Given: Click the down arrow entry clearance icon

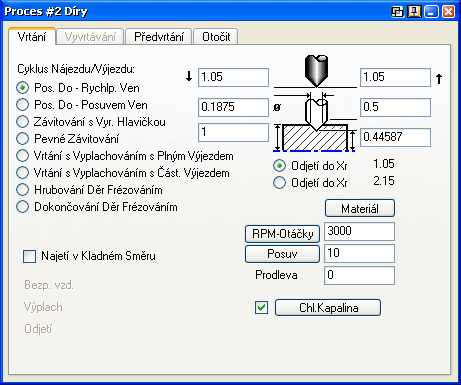Looking at the screenshot, I should coord(189,76).
